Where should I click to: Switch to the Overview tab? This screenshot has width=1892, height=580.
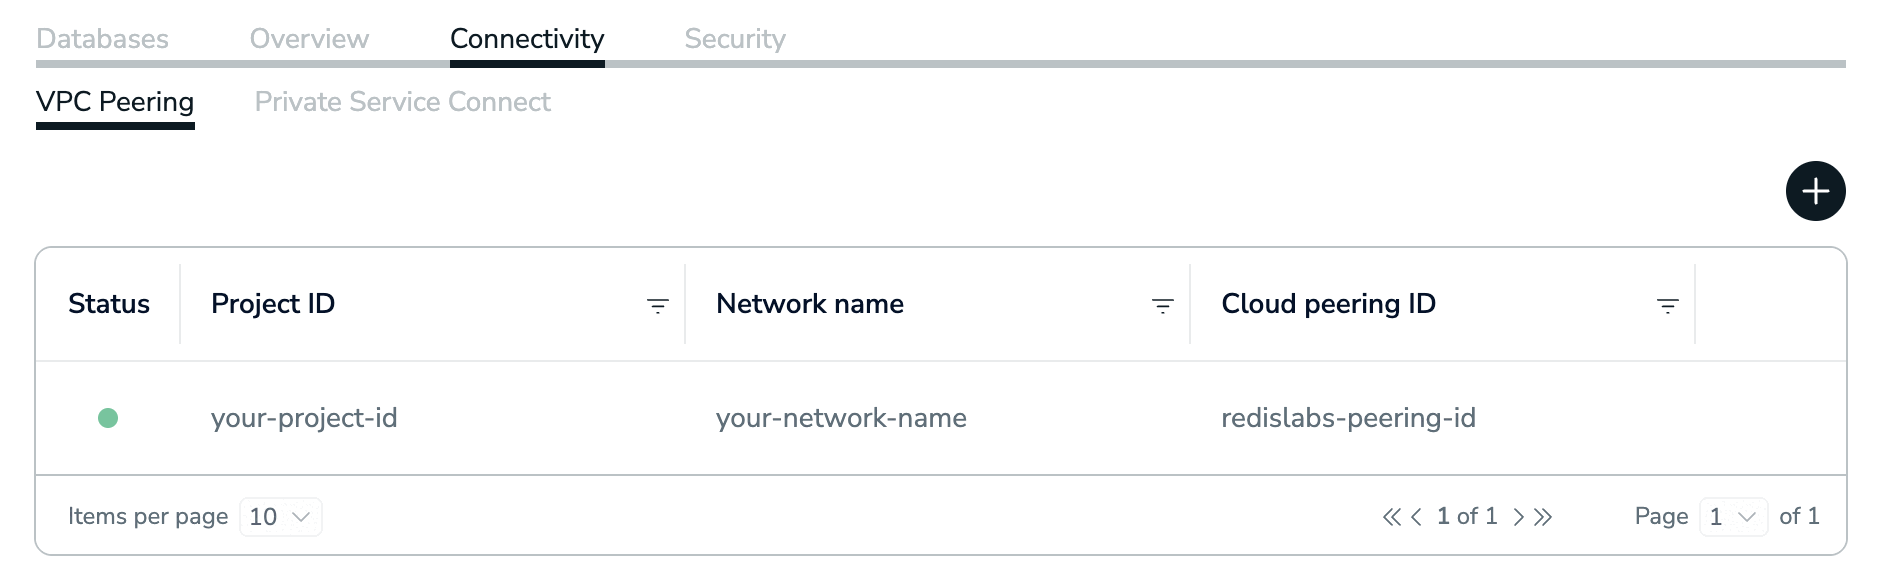pos(309,39)
